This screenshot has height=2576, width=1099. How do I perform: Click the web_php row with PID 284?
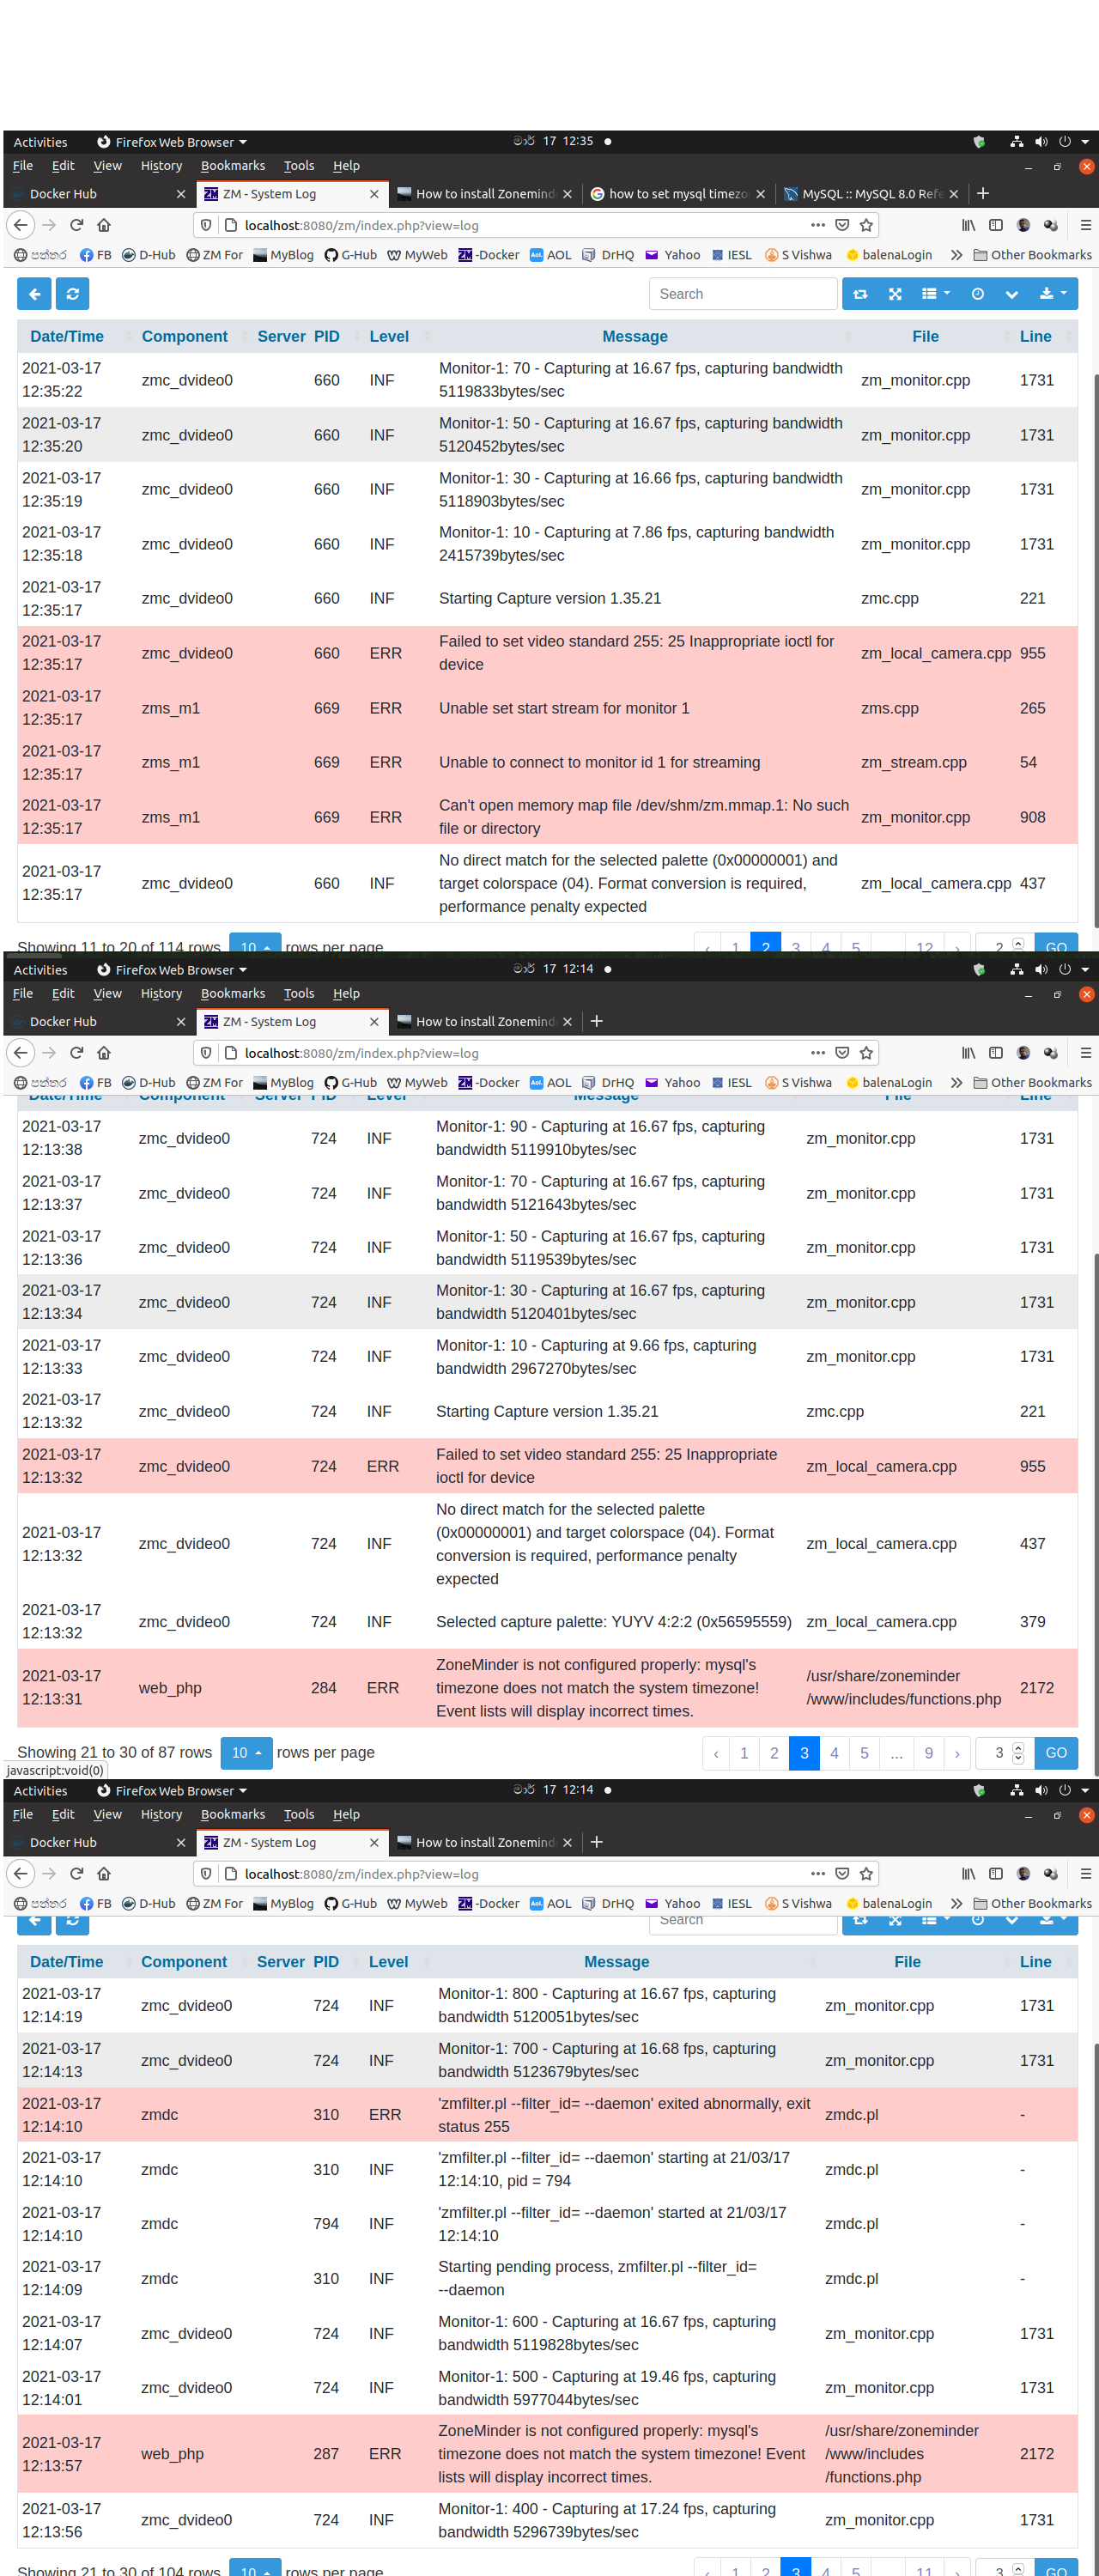(547, 1688)
